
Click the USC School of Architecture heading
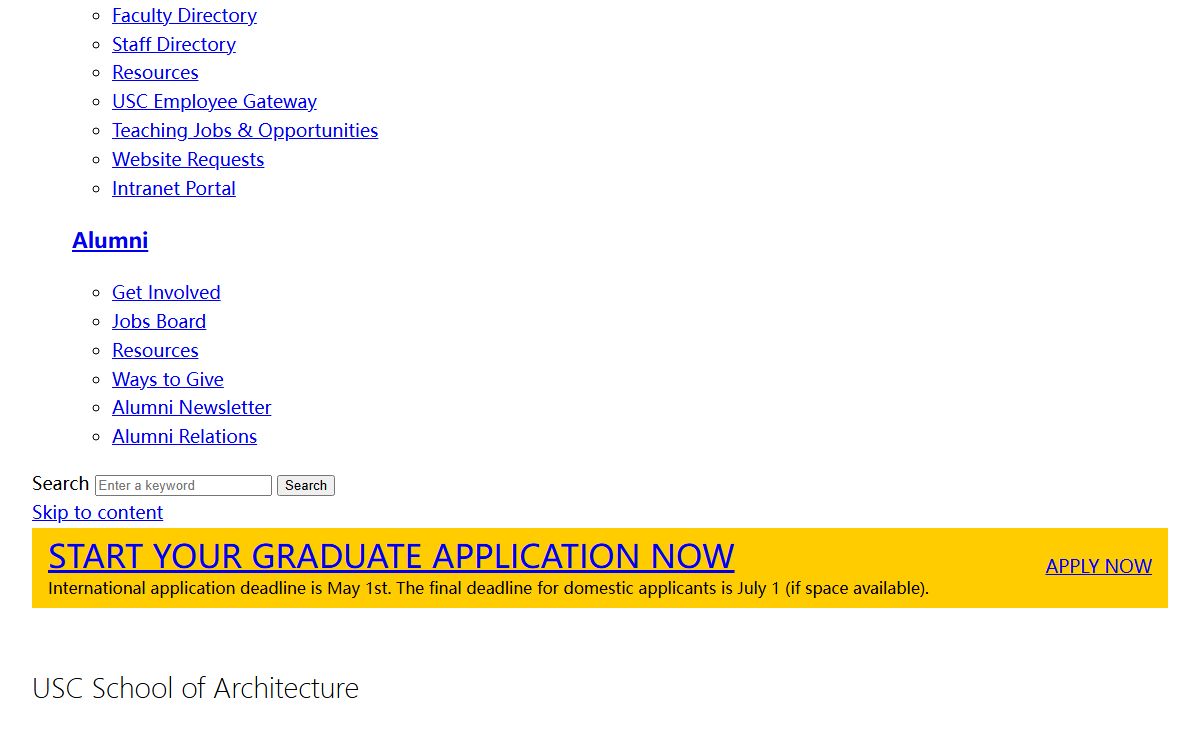coord(195,688)
